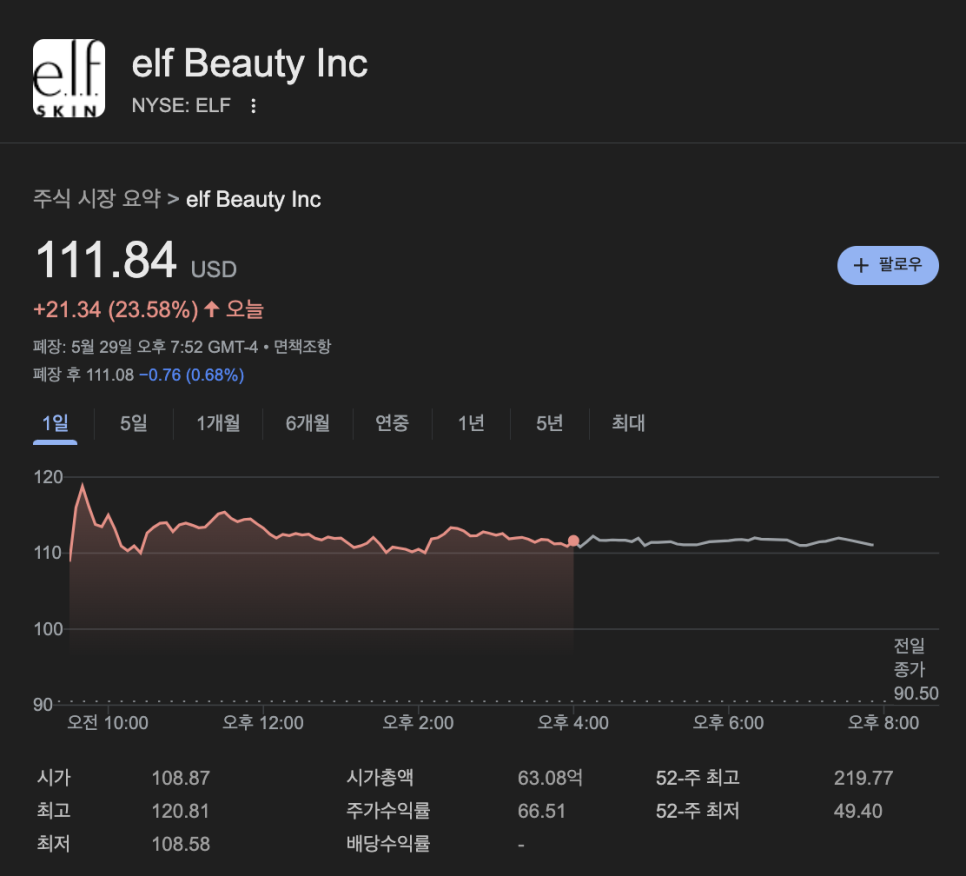966x876 pixels.
Task: Select the 1년 range tab
Action: tap(471, 423)
